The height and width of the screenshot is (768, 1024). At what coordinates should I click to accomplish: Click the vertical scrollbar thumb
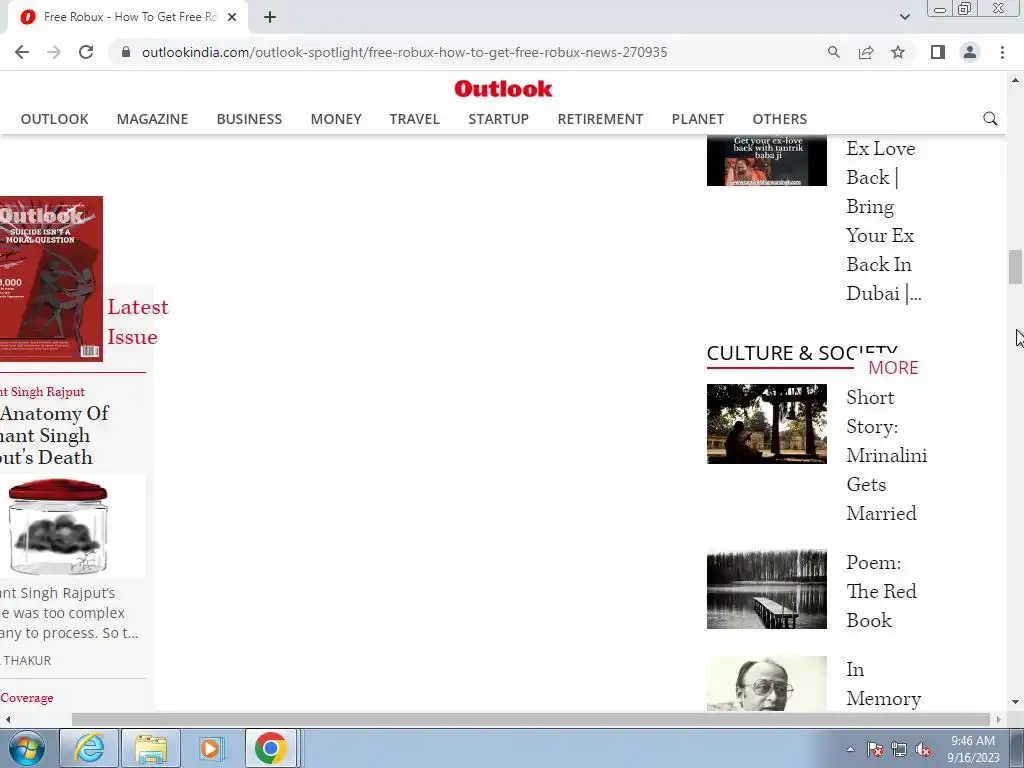1015,266
